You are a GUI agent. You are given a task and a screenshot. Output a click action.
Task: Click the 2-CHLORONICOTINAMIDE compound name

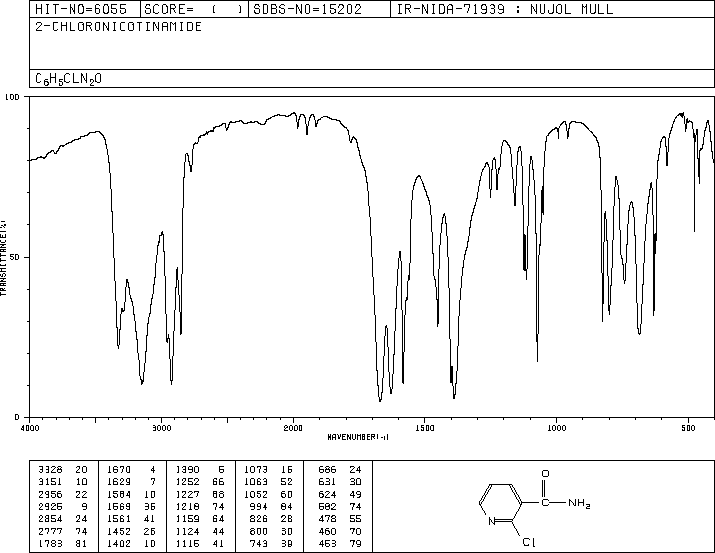(x=118, y=26)
